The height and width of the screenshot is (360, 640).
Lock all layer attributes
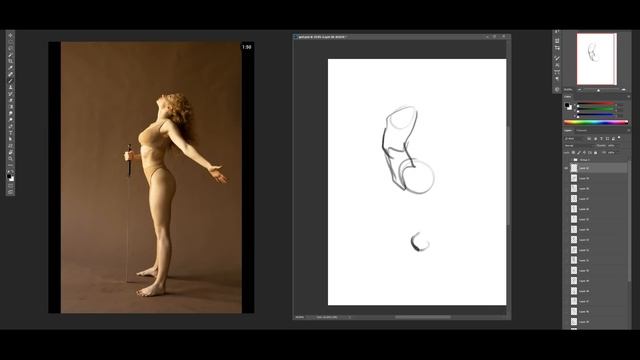pyautogui.click(x=596, y=153)
